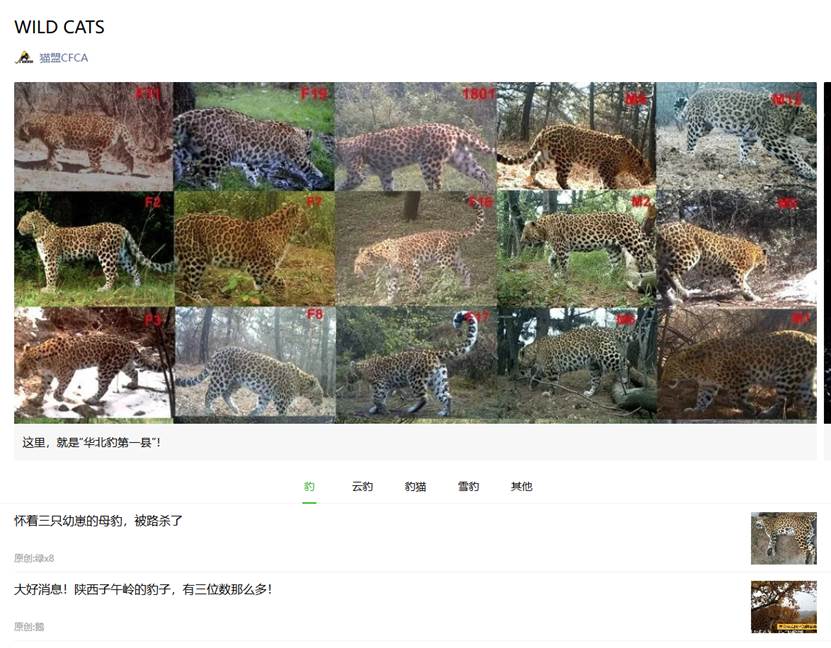Click the WILD CATS page title
Viewport: 831px width, 648px height.
pos(59,27)
